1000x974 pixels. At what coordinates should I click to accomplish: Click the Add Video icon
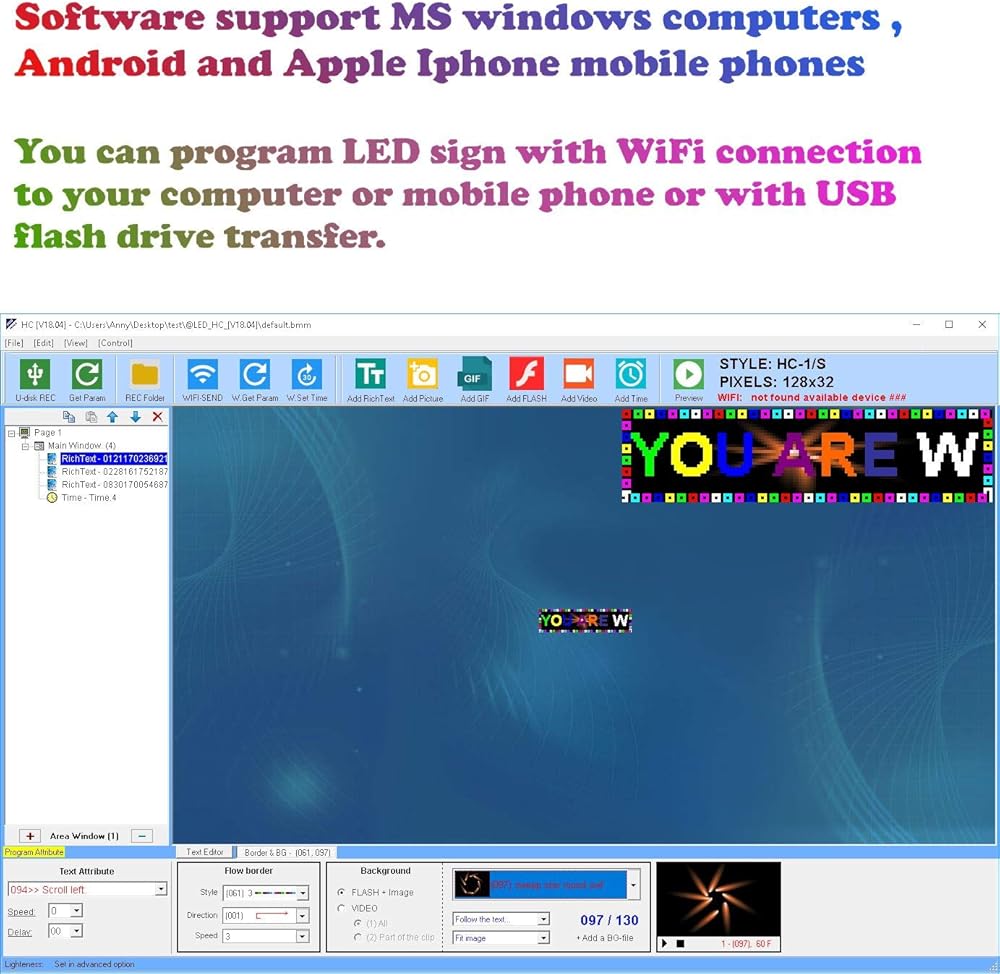click(578, 375)
